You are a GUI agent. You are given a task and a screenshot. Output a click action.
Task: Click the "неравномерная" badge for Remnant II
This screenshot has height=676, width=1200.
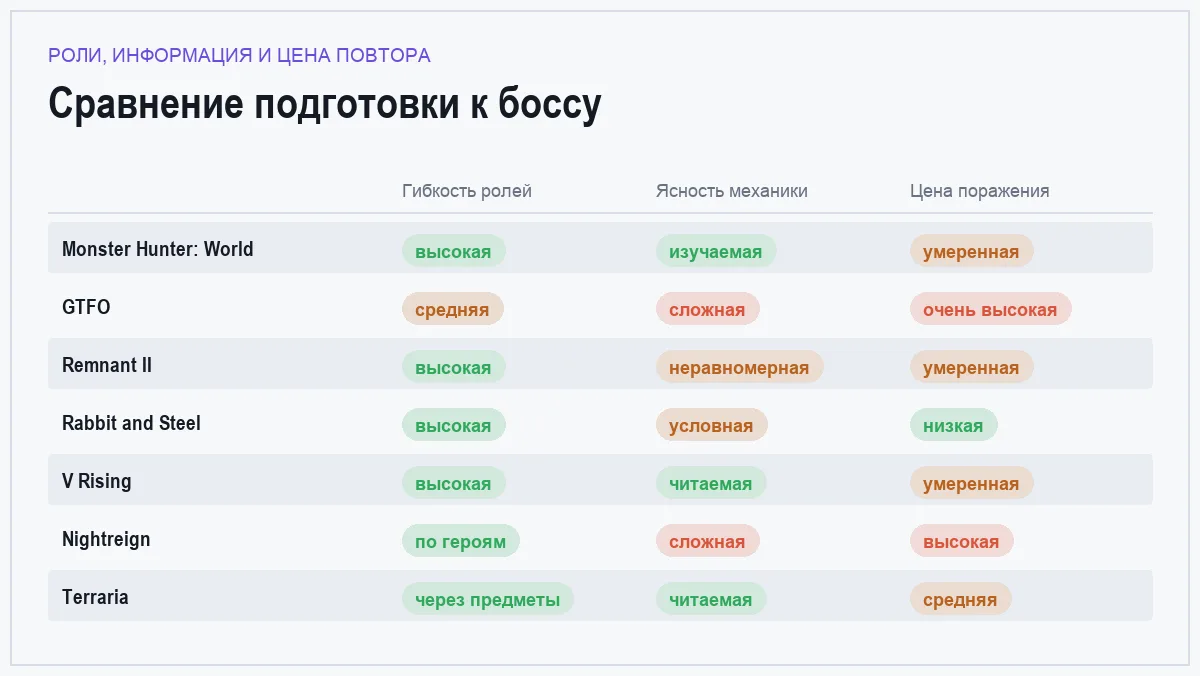(740, 367)
